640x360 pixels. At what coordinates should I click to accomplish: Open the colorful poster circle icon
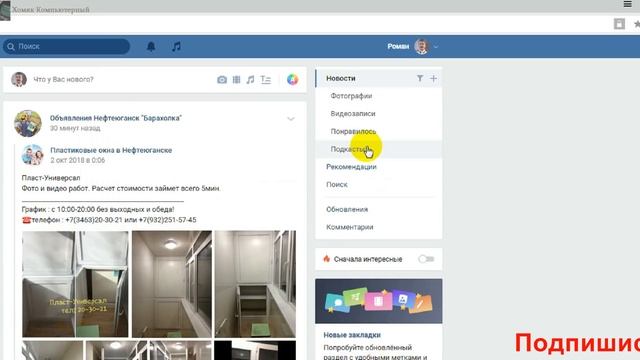click(x=292, y=80)
